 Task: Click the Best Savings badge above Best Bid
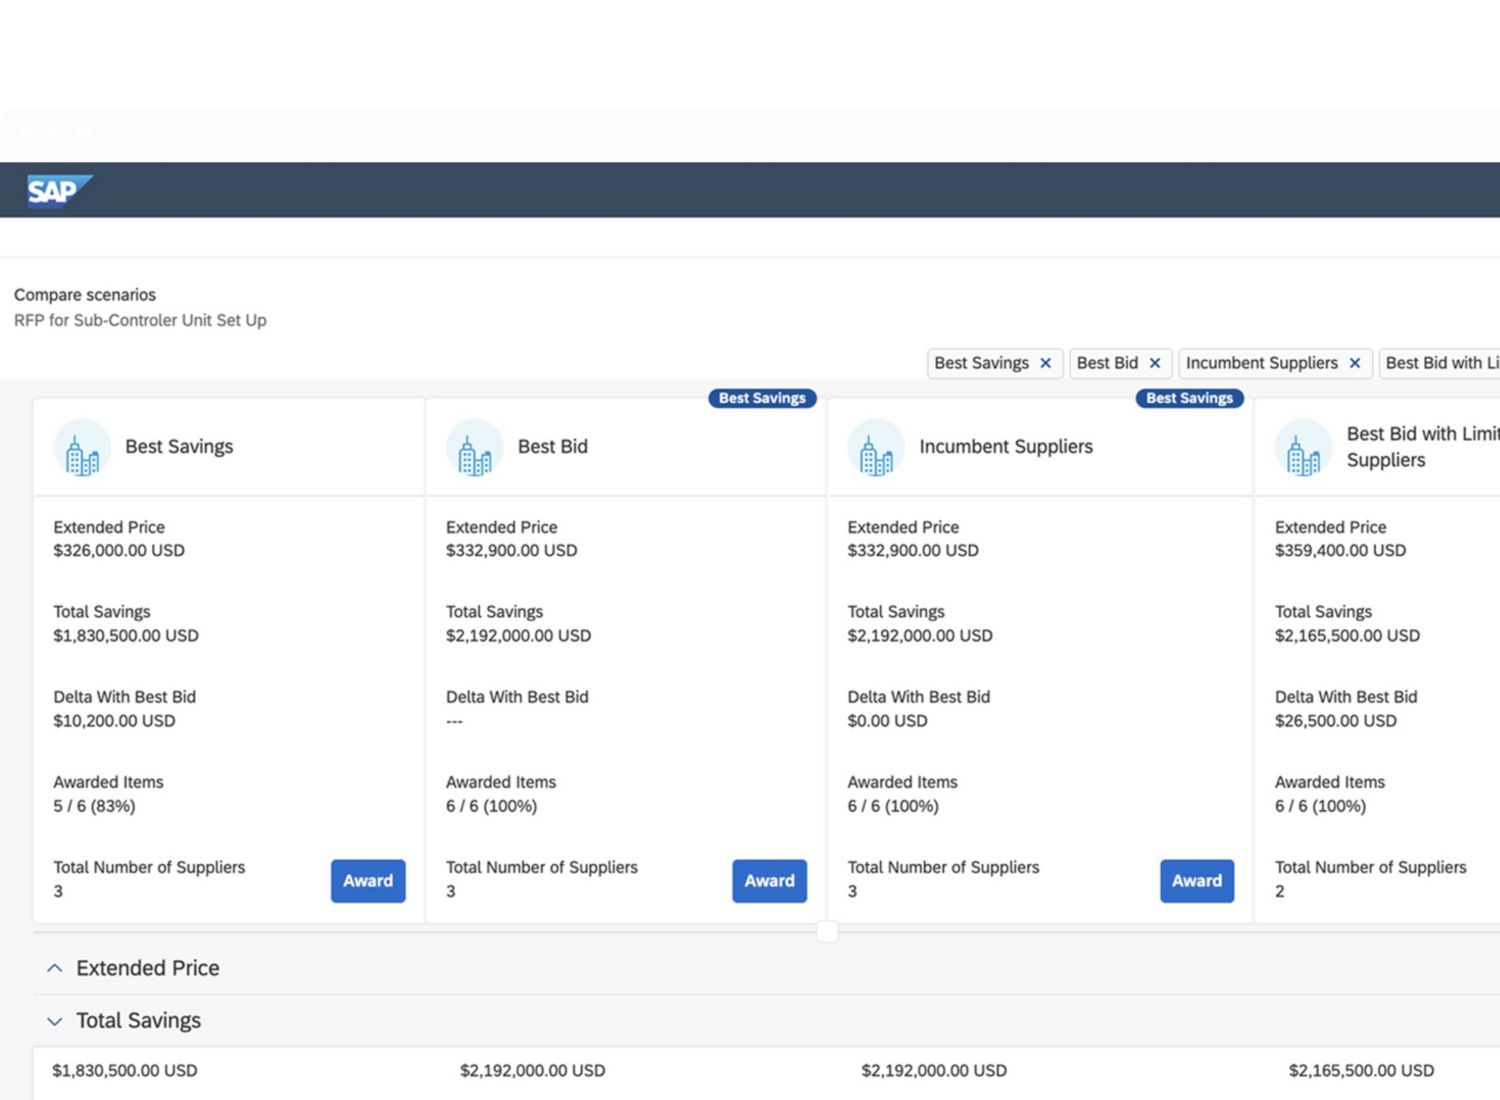point(762,398)
